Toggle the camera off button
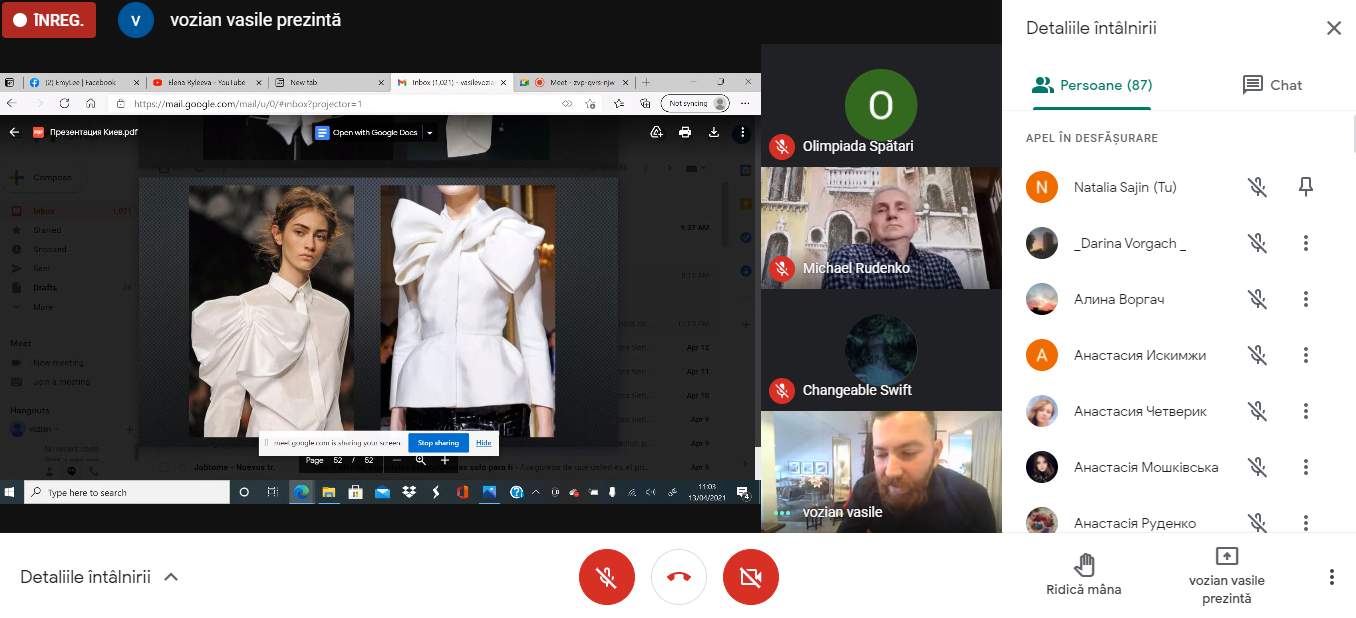 [x=751, y=577]
